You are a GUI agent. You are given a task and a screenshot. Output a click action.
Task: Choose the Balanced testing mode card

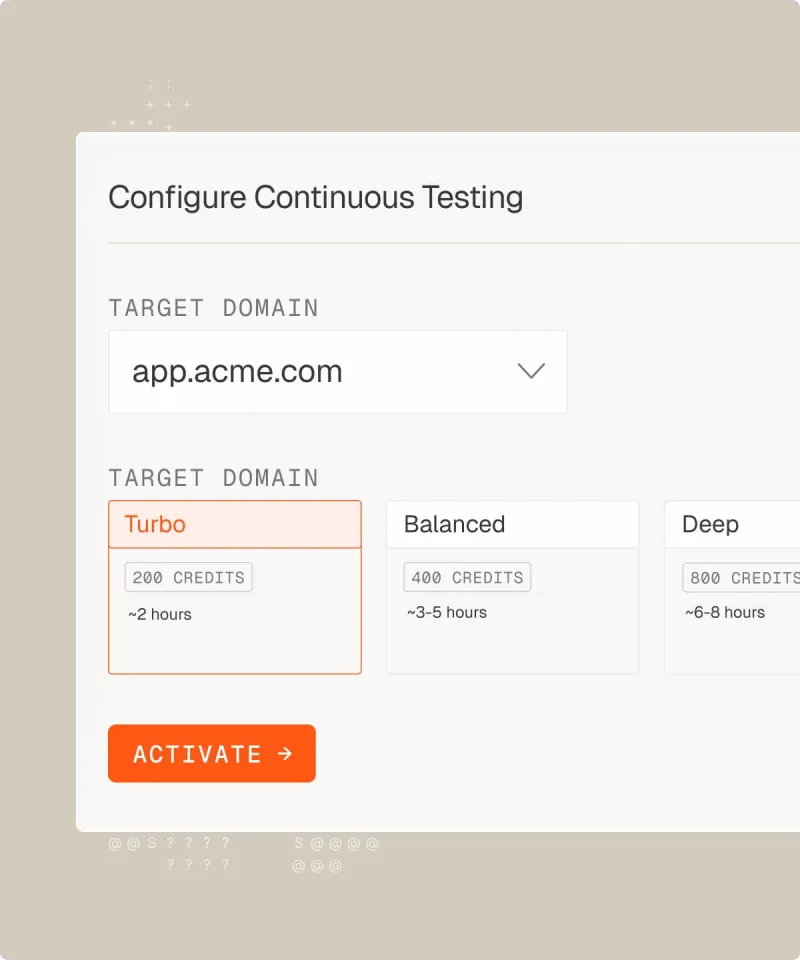tap(512, 587)
